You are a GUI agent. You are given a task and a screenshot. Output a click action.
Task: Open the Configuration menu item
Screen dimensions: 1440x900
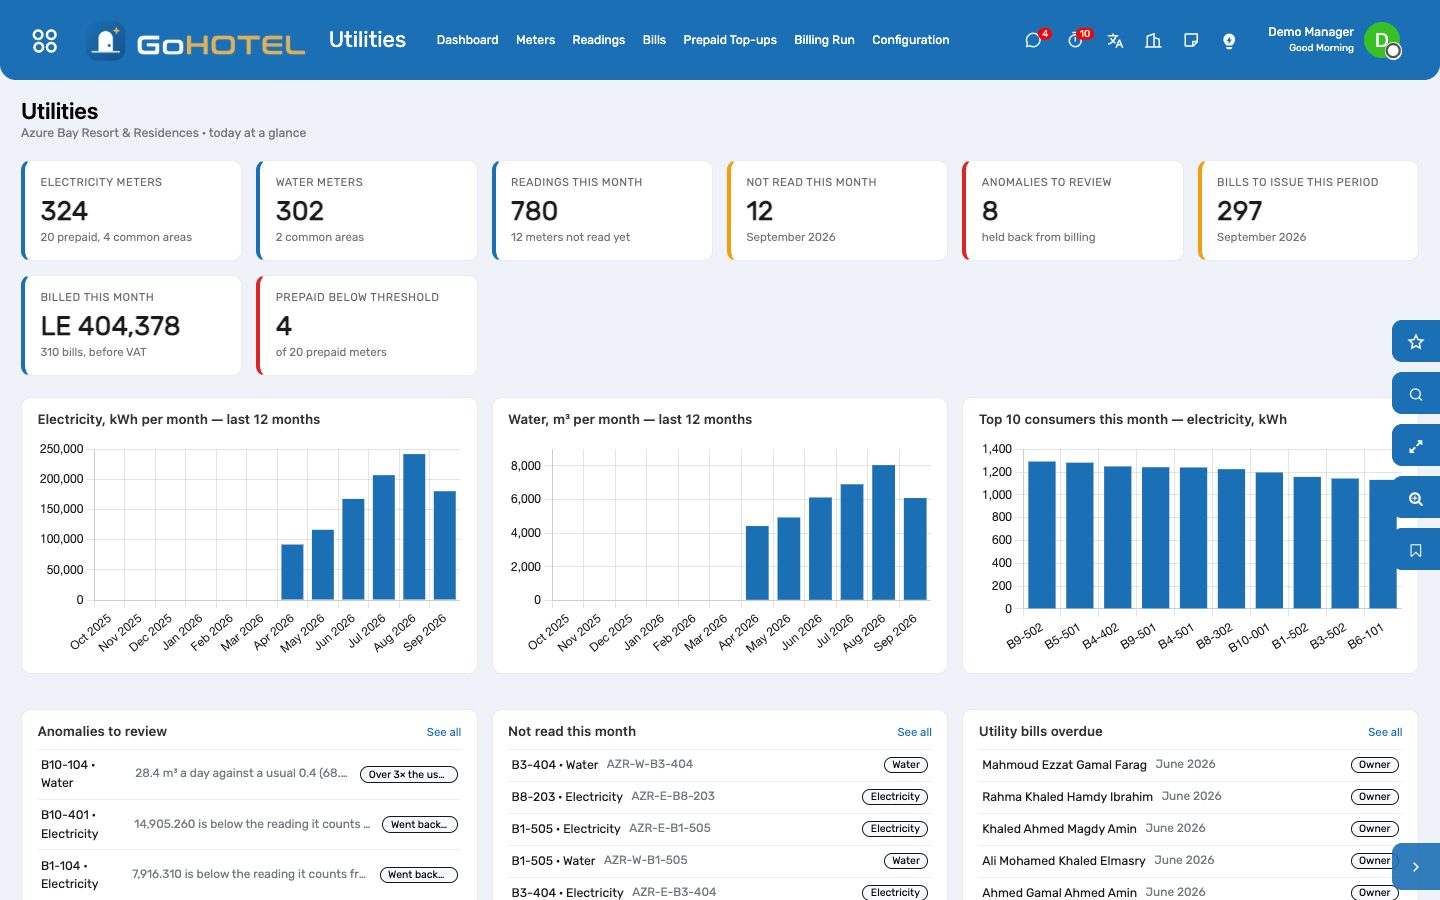pos(911,40)
